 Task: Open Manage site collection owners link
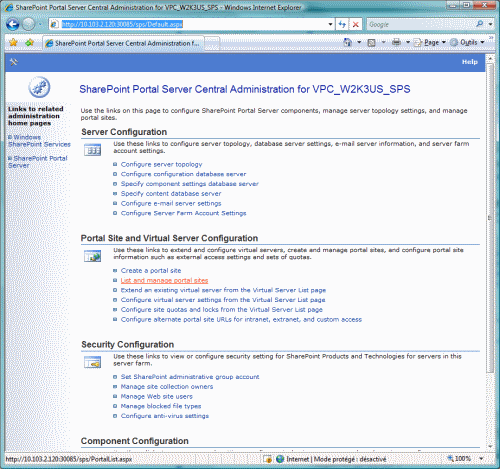pyautogui.click(x=167, y=387)
